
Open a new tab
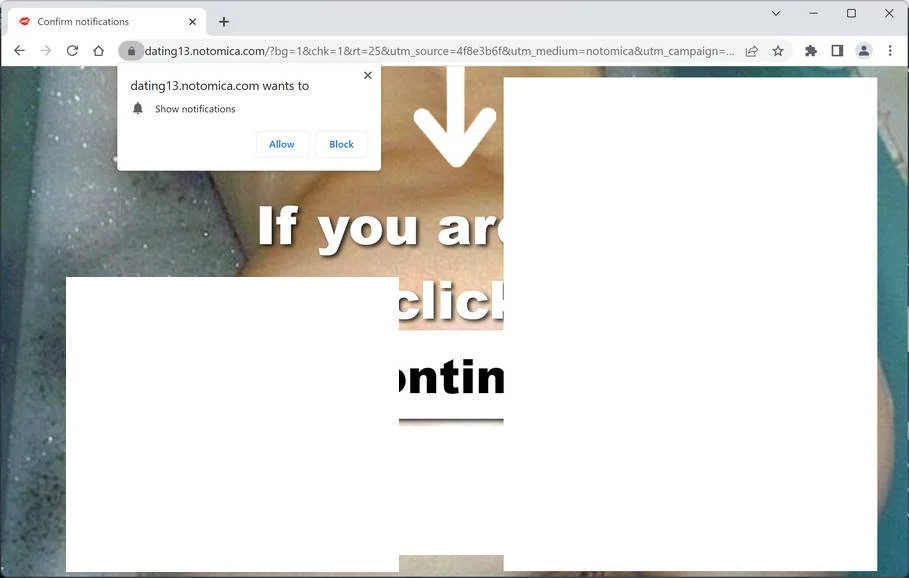224,22
